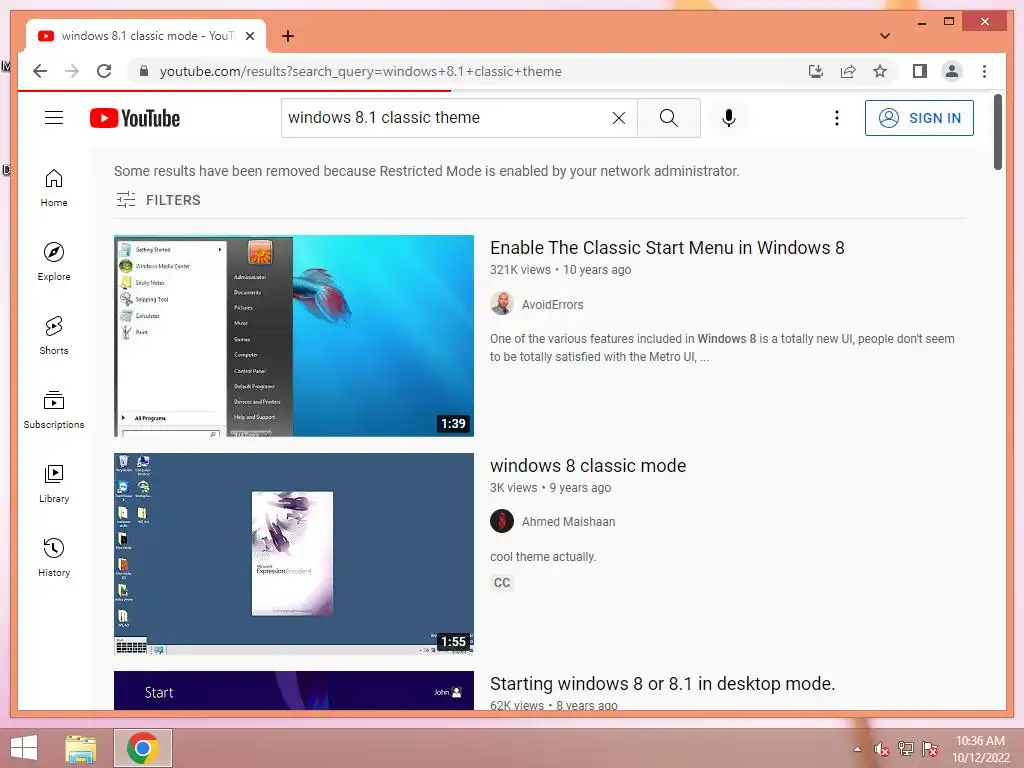Open windows 8 classic mode video title
Viewport: 1024px width, 768px height.
(588, 466)
